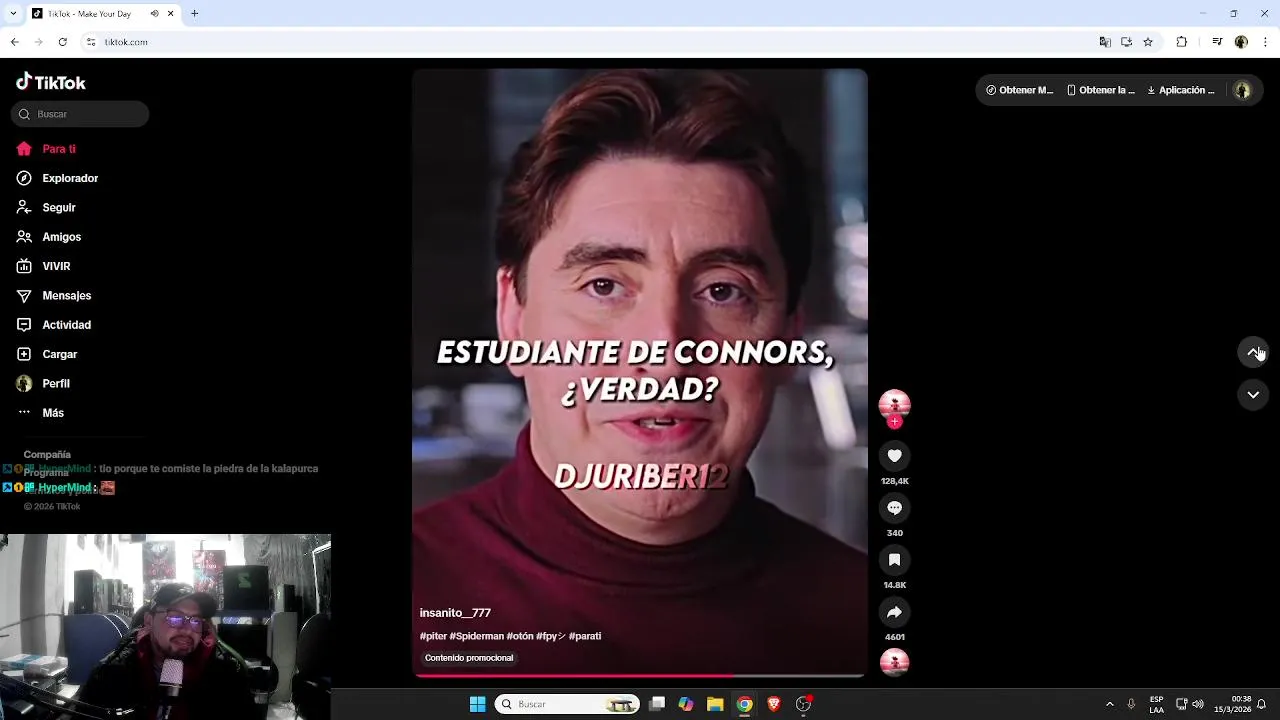This screenshot has width=1280, height=720.
Task: Focus the TikTok Buscar search field
Action: [80, 114]
